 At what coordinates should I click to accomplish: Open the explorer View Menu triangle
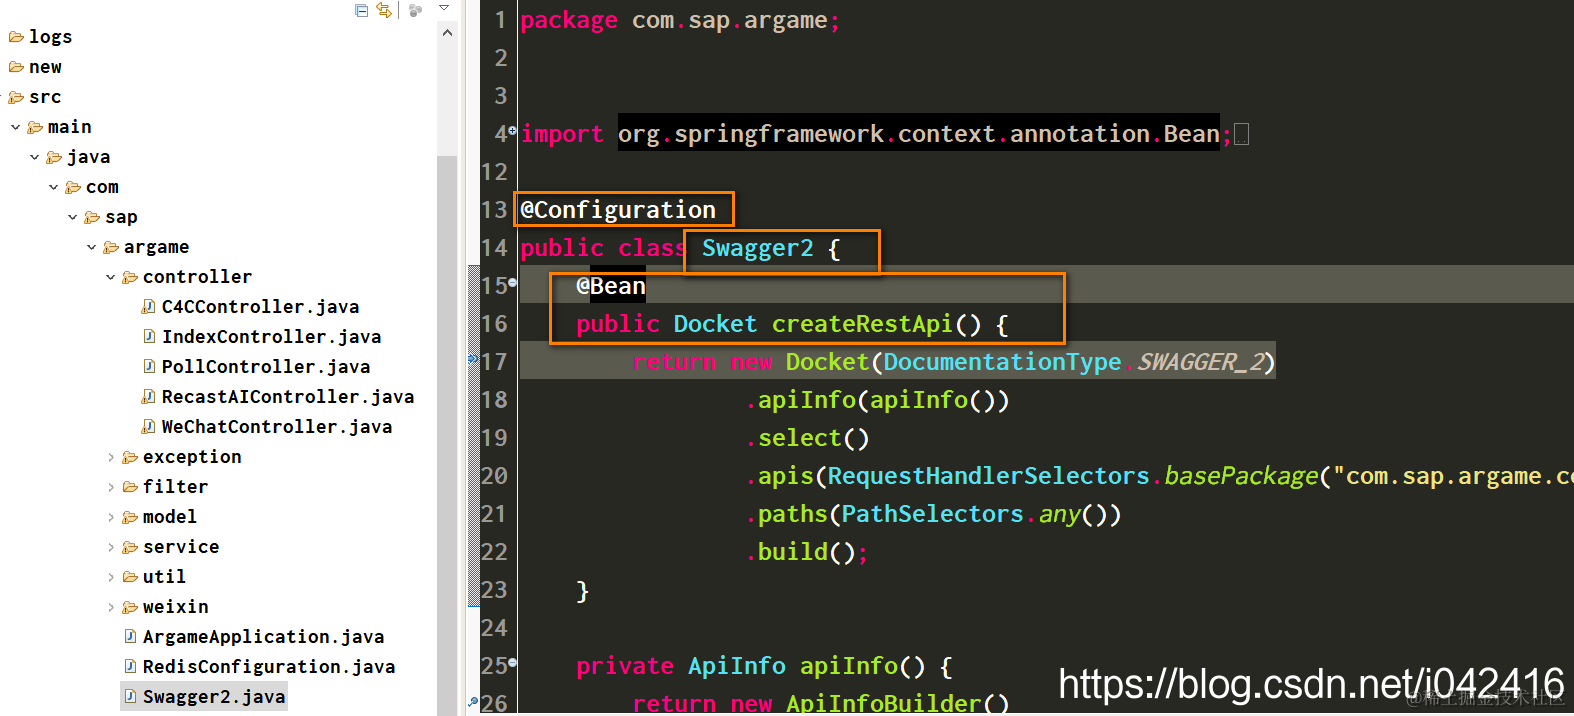click(445, 8)
